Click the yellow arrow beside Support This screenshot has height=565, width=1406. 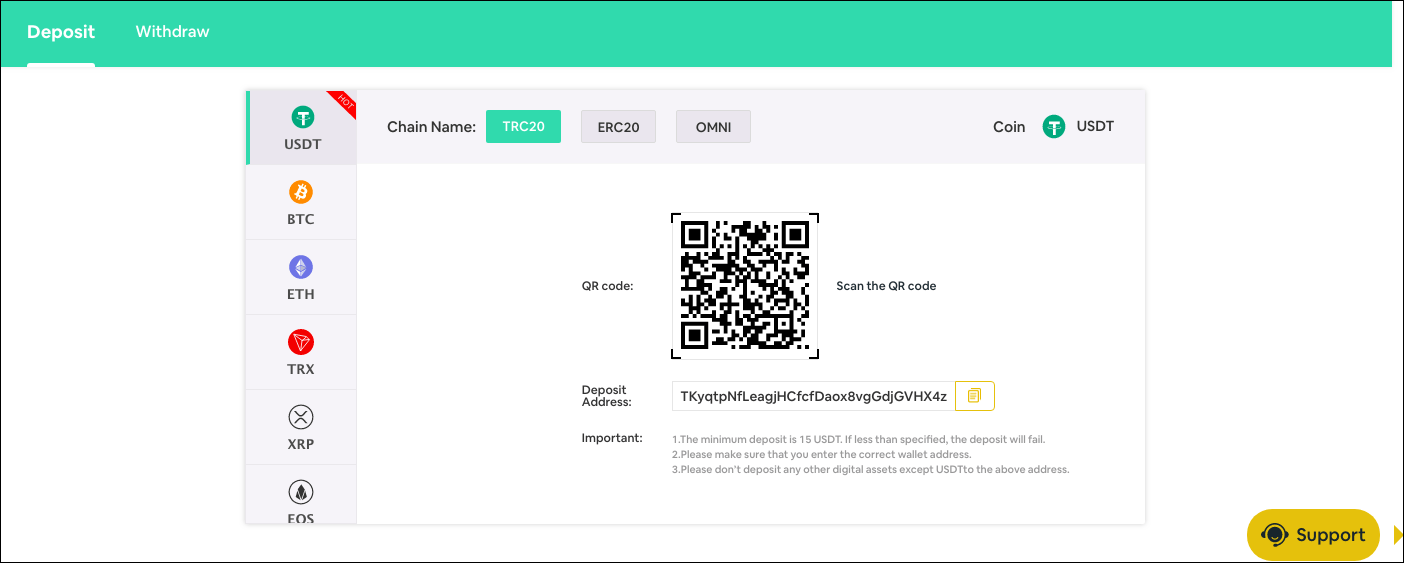1398,536
